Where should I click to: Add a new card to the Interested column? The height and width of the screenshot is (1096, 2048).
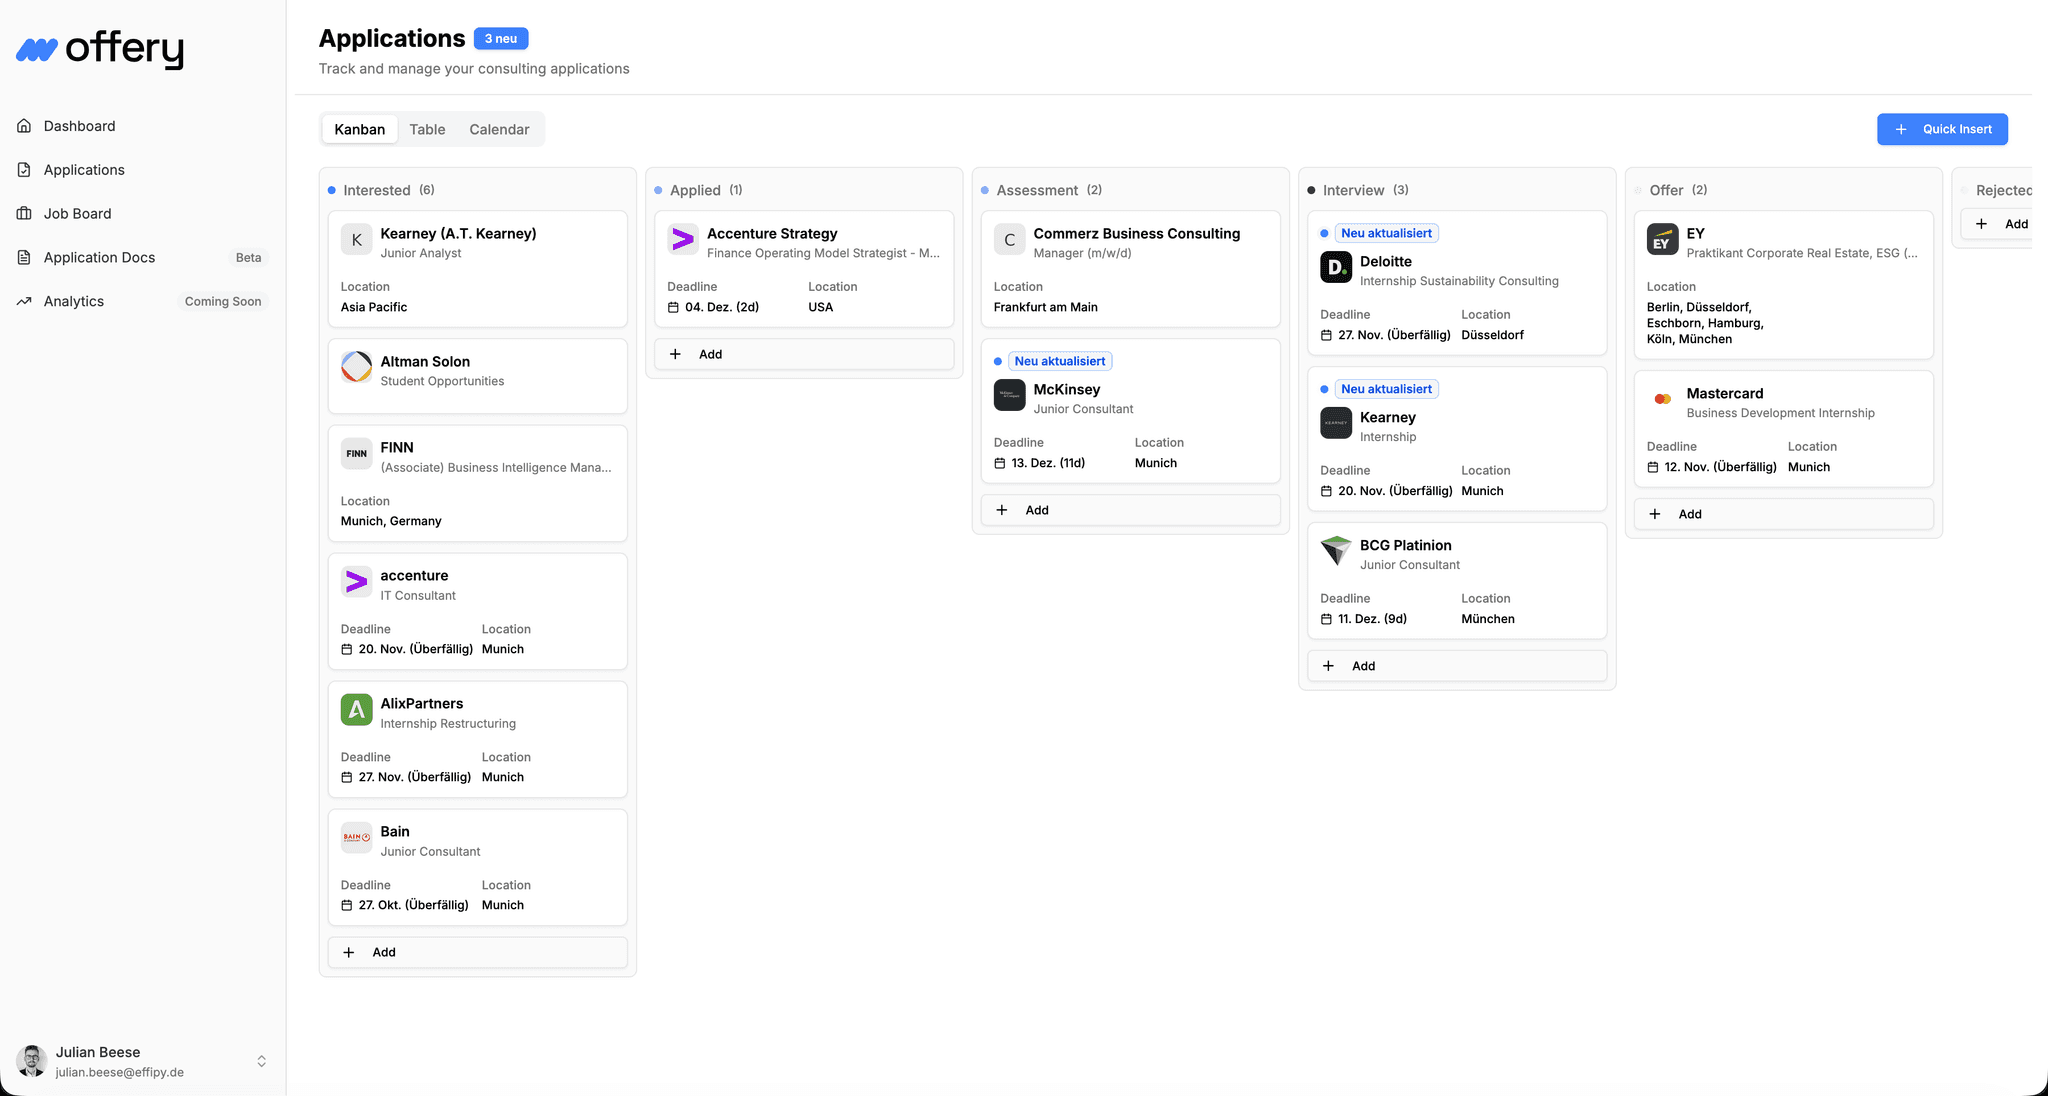477,952
